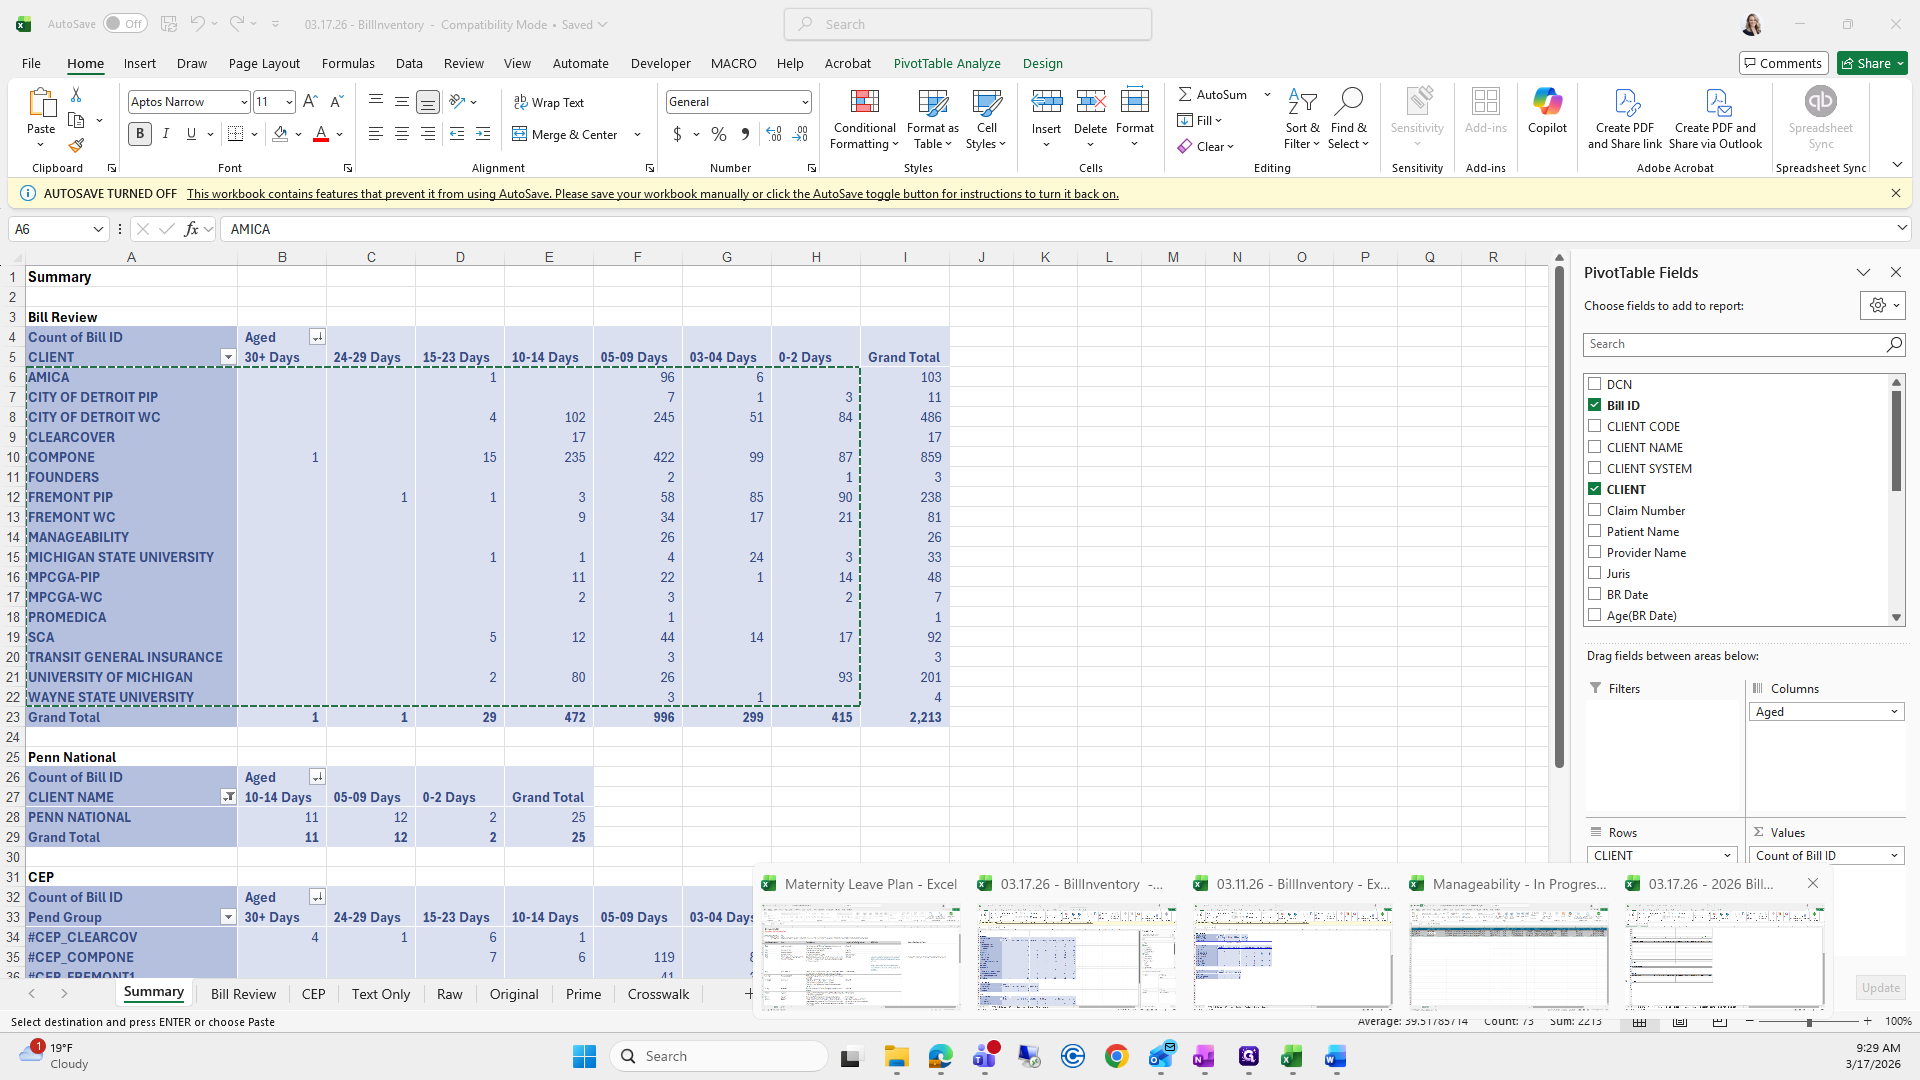Click the Share button

pyautogui.click(x=1866, y=63)
